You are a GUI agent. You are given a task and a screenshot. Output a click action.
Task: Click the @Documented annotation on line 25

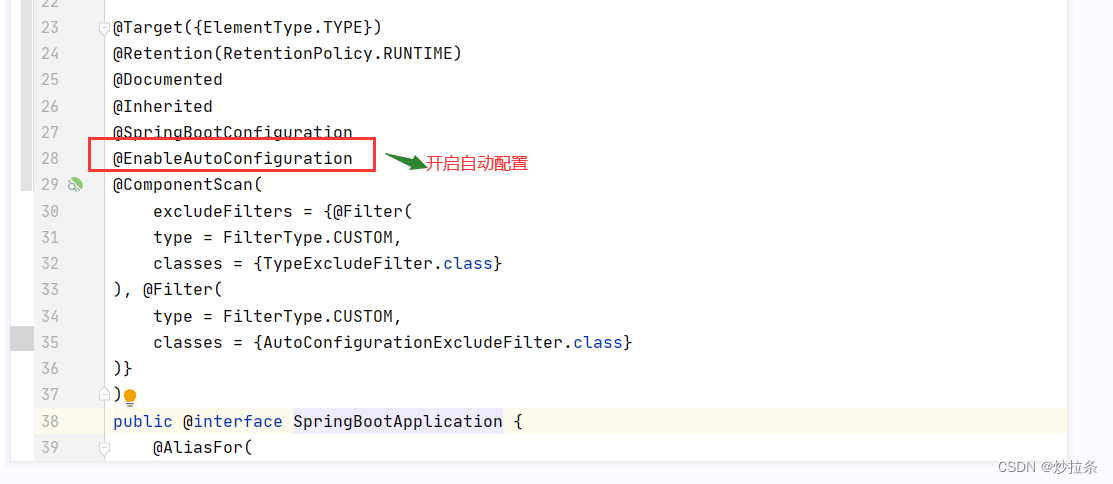[168, 79]
